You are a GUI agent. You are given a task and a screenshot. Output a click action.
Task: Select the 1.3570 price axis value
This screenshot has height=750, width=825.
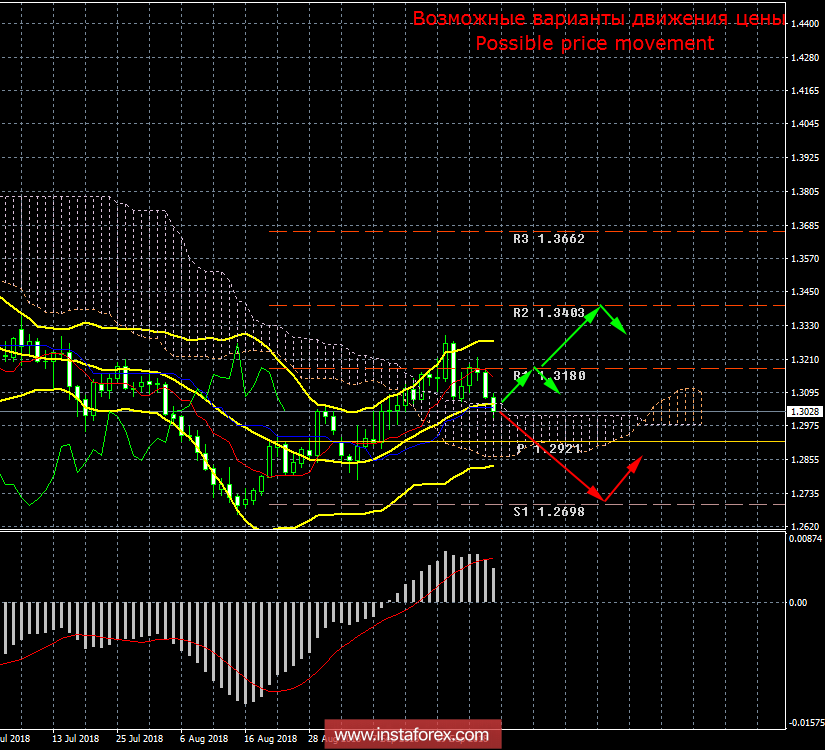[x=805, y=259]
